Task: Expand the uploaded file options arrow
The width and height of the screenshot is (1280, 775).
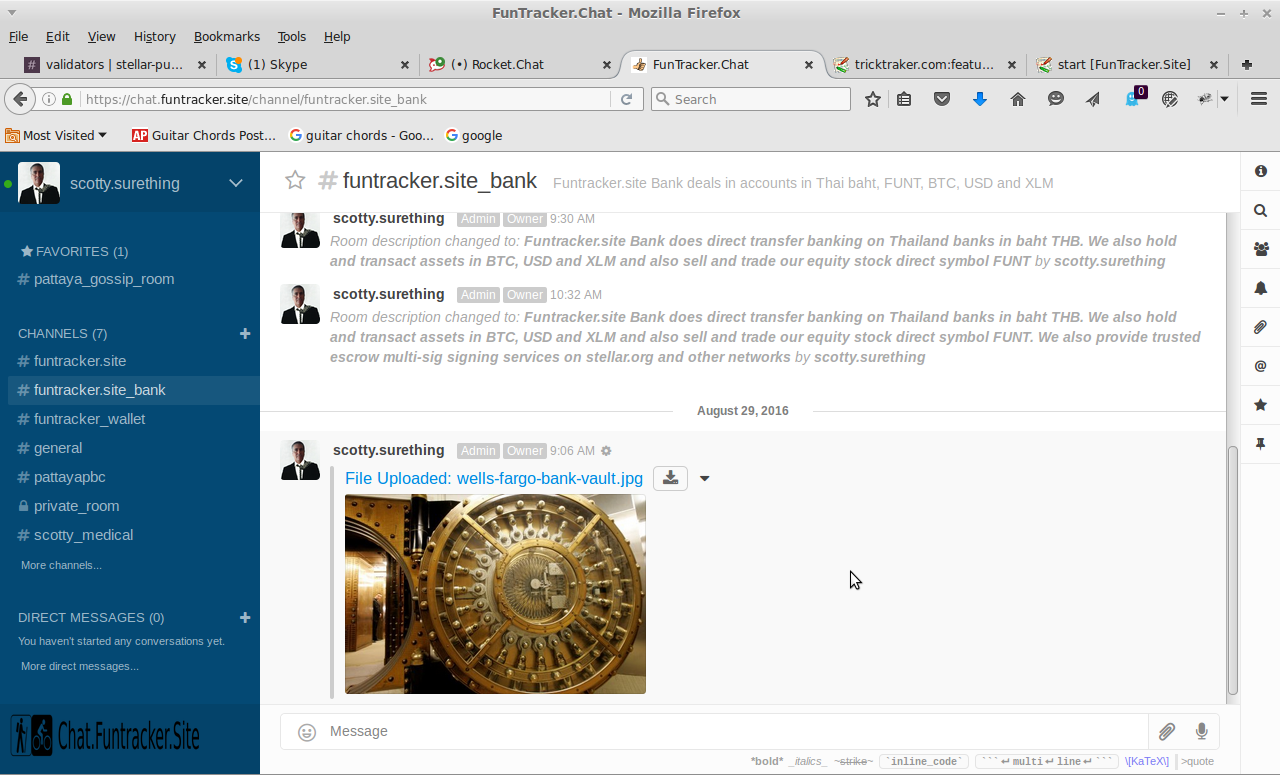Action: pos(705,479)
